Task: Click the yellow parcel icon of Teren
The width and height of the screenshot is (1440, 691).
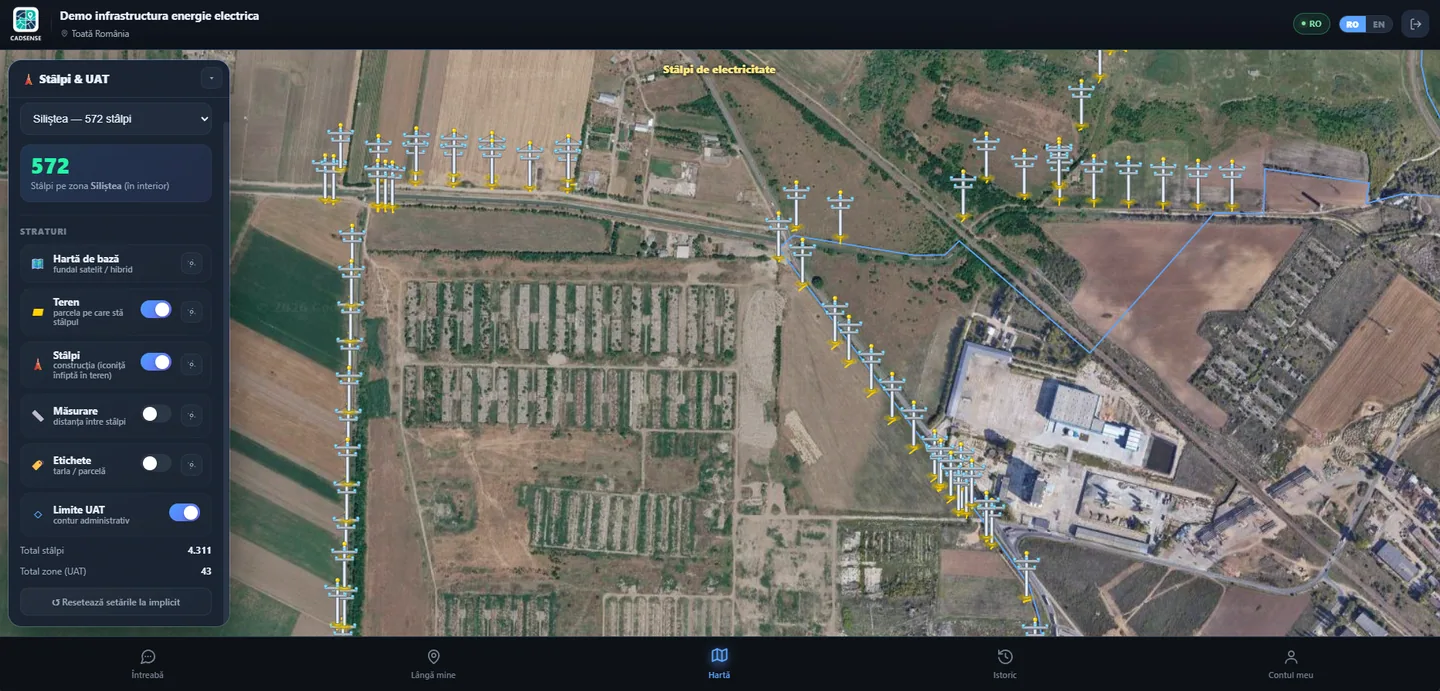Action: click(37, 312)
